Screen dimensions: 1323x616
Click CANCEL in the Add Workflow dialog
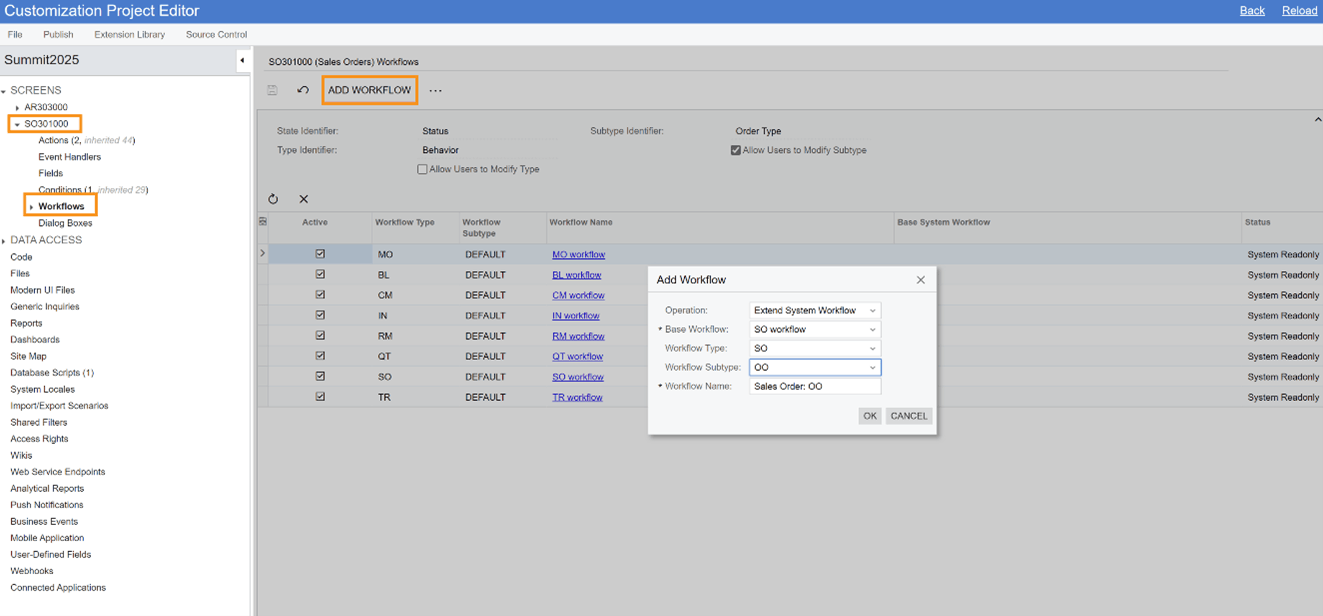tap(909, 416)
